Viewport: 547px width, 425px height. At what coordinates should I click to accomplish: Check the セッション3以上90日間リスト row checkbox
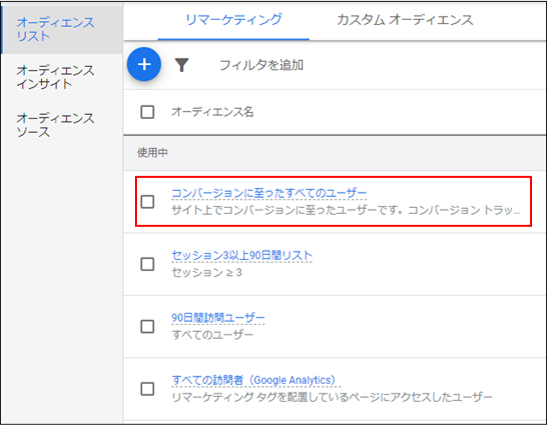click(x=147, y=264)
